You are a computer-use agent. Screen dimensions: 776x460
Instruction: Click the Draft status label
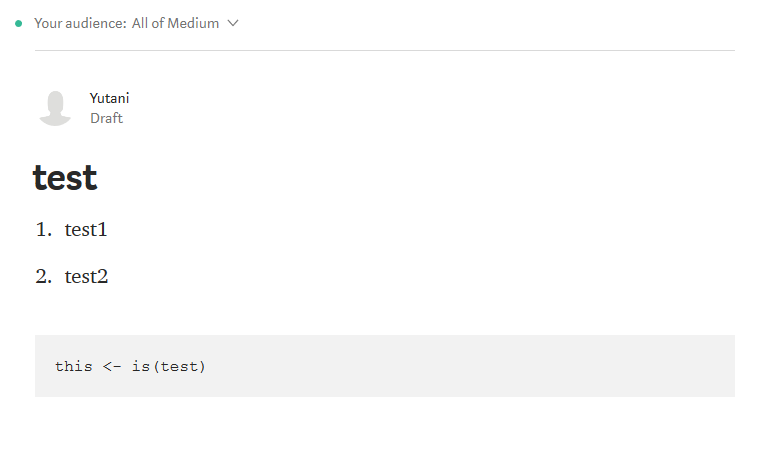pyautogui.click(x=106, y=118)
